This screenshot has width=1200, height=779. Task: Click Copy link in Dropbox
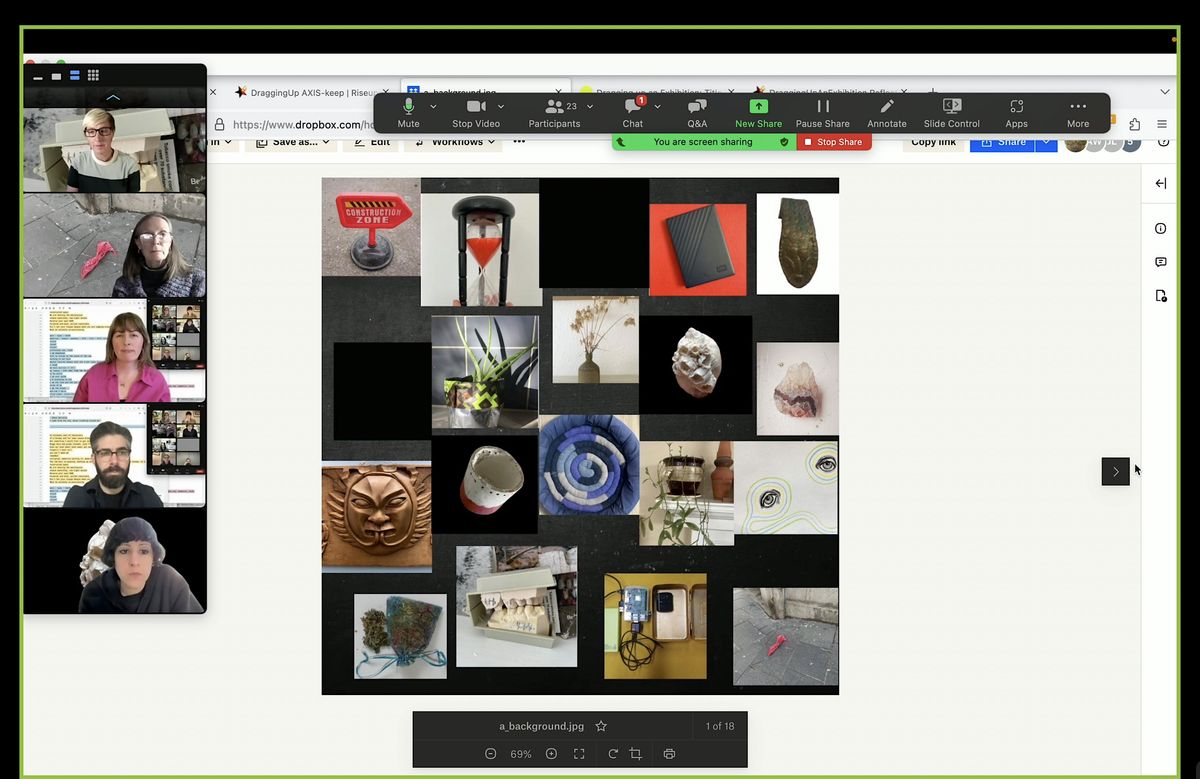coord(933,142)
